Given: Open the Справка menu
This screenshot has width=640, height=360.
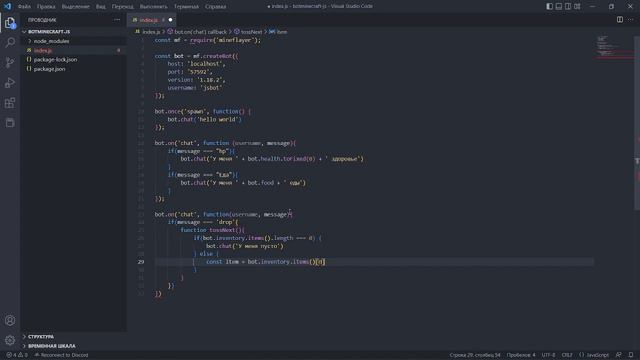Looking at the screenshot, I should point(216,7).
